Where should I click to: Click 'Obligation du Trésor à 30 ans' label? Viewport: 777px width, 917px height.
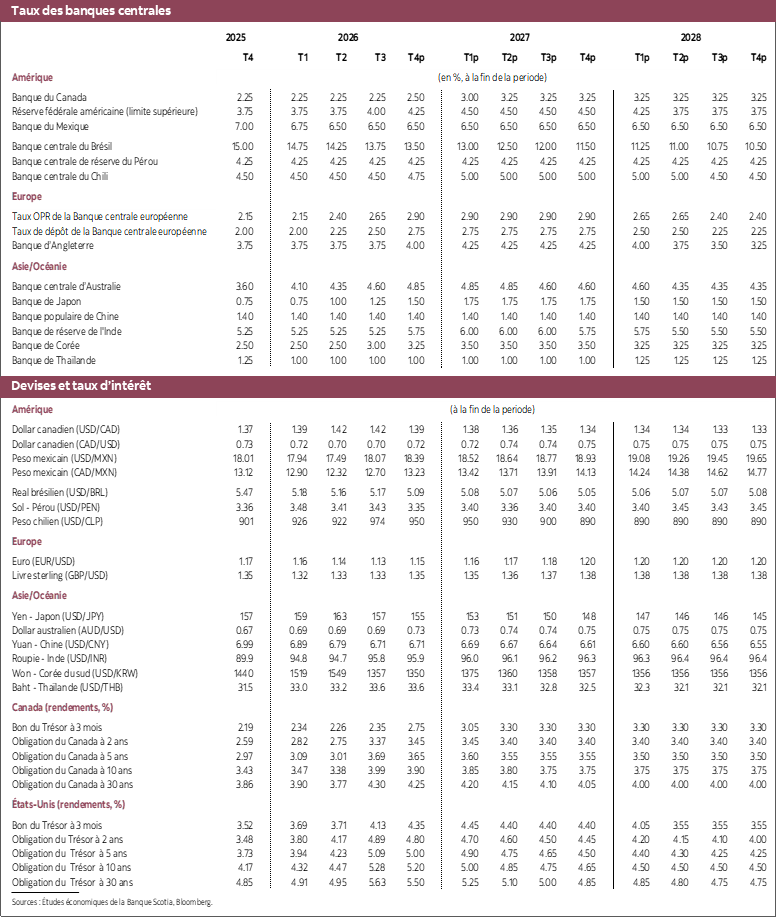coord(72,882)
